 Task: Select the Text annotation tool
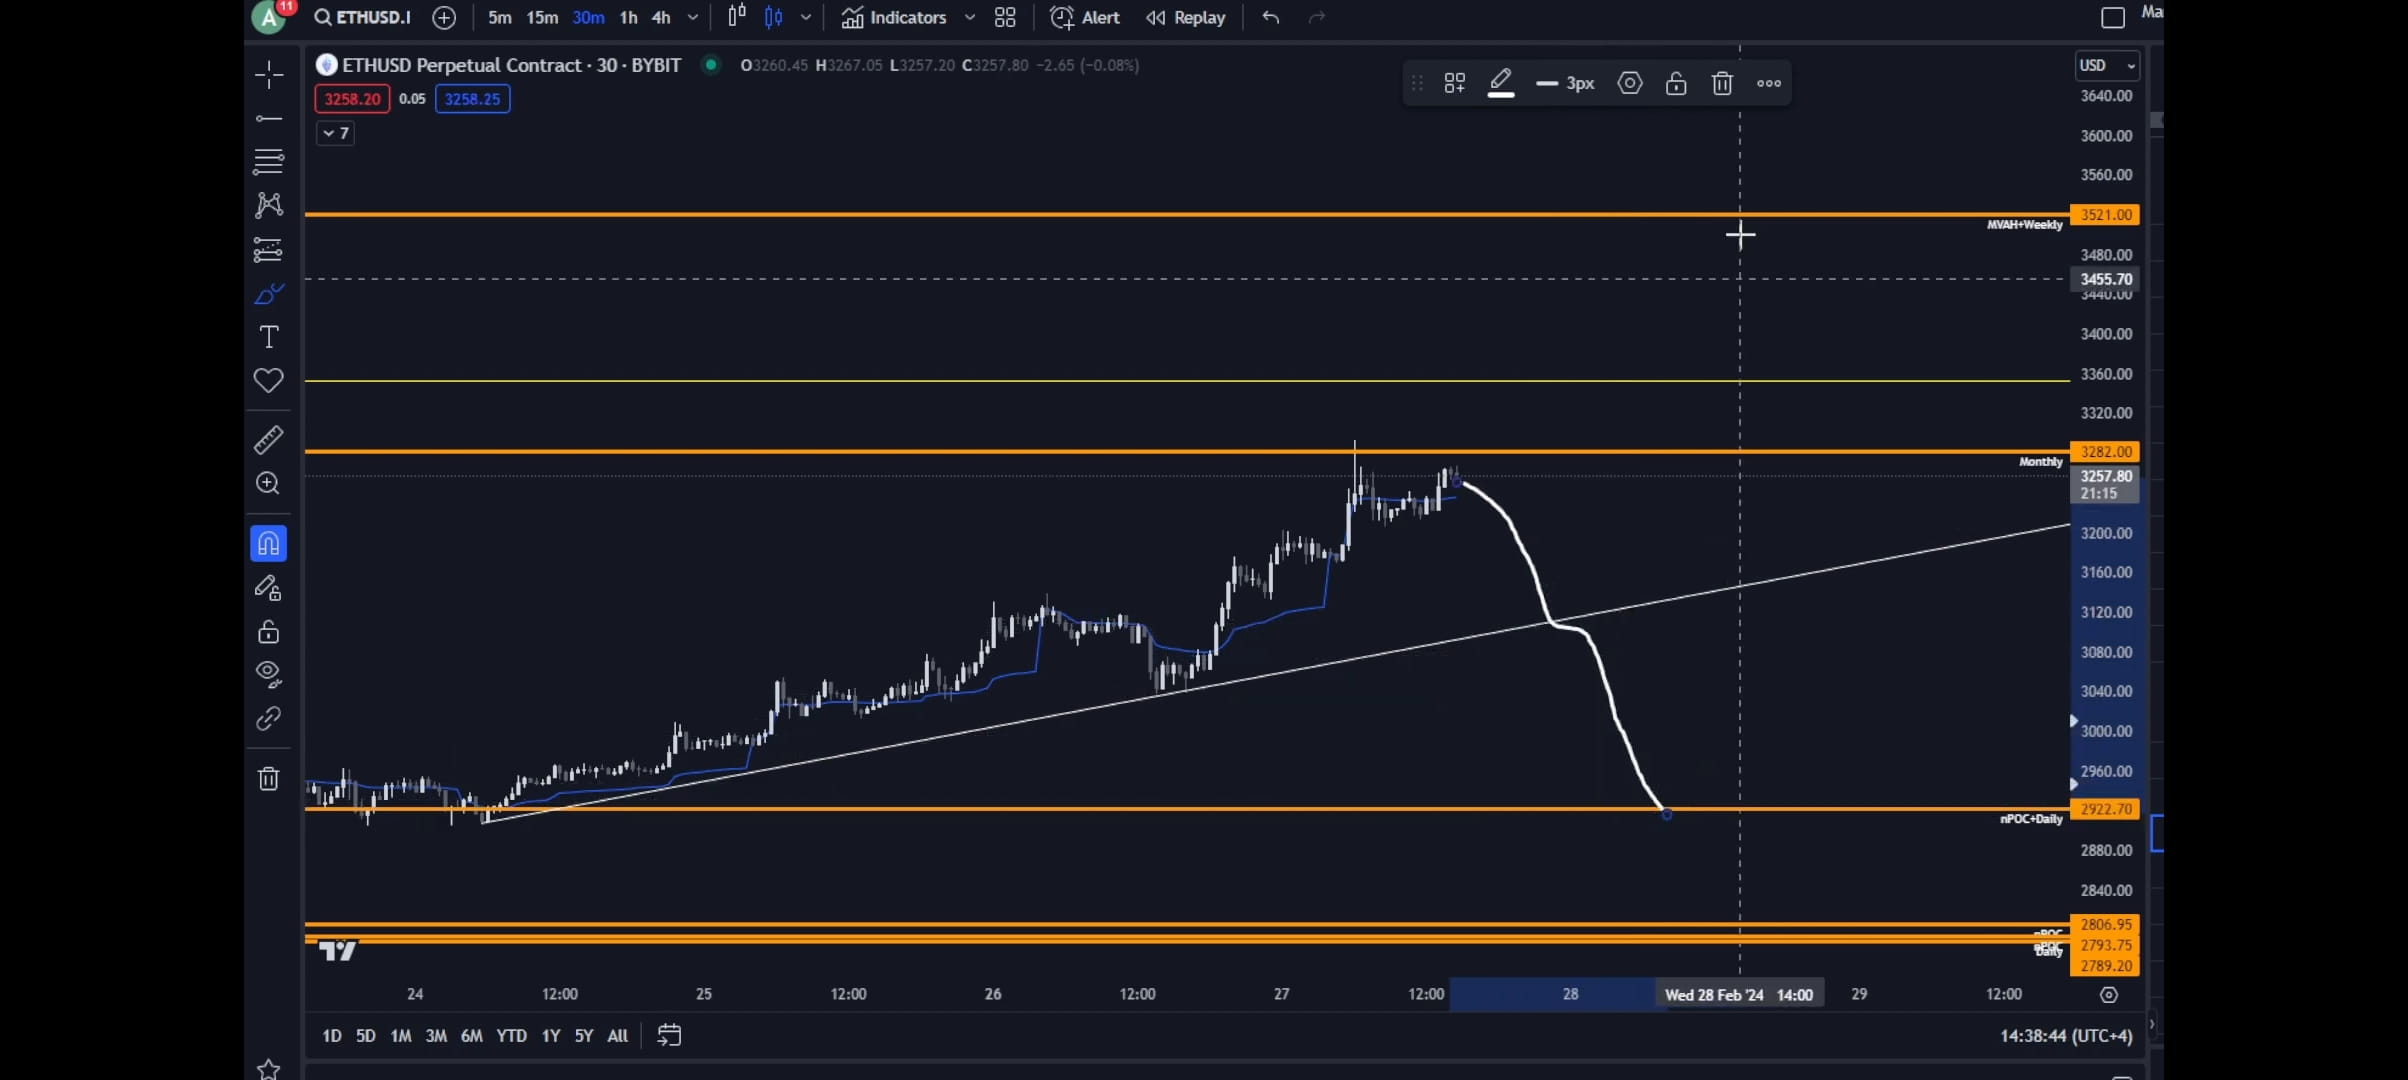(268, 337)
